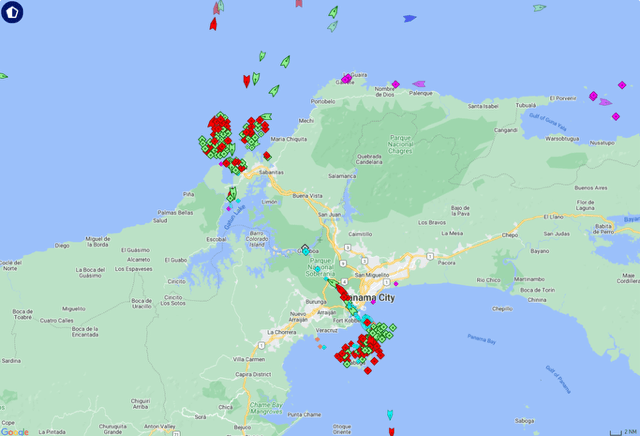Click the green ship at far left edge
Viewport: 640px width, 436px height.
pyautogui.click(x=3, y=75)
